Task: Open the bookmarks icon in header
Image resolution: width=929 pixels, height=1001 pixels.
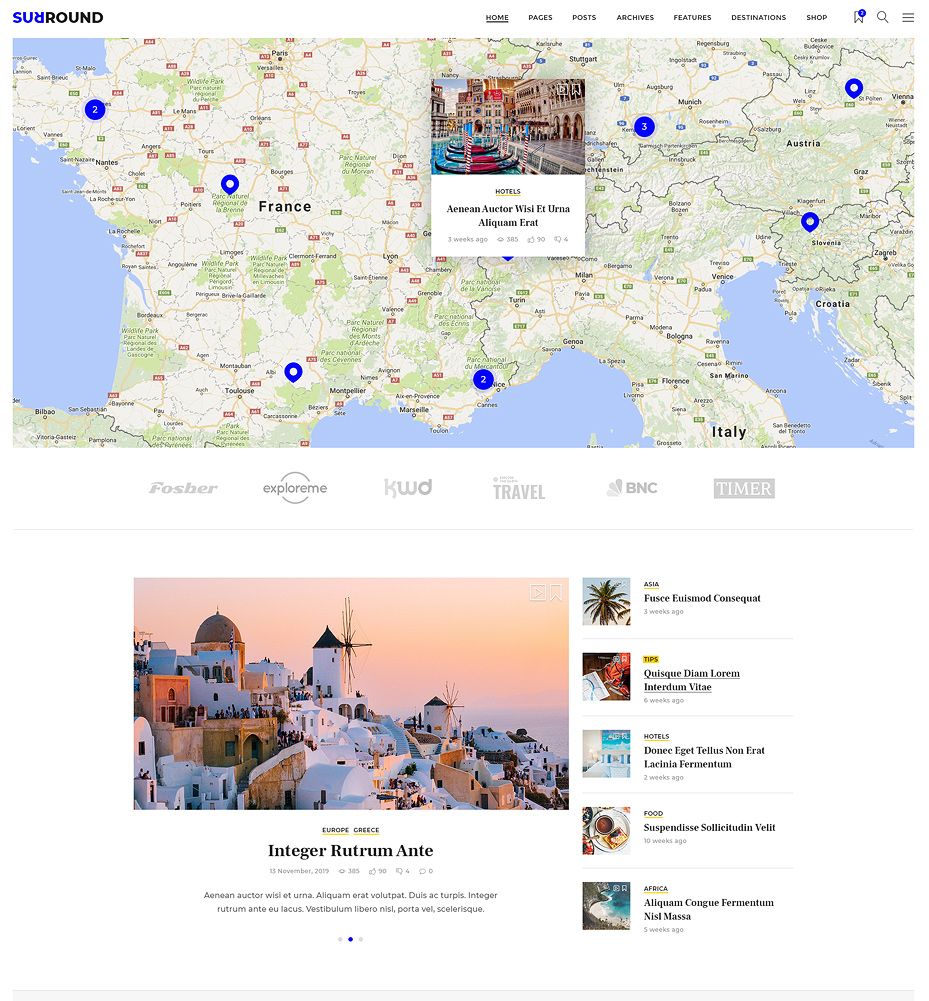Action: click(x=858, y=17)
